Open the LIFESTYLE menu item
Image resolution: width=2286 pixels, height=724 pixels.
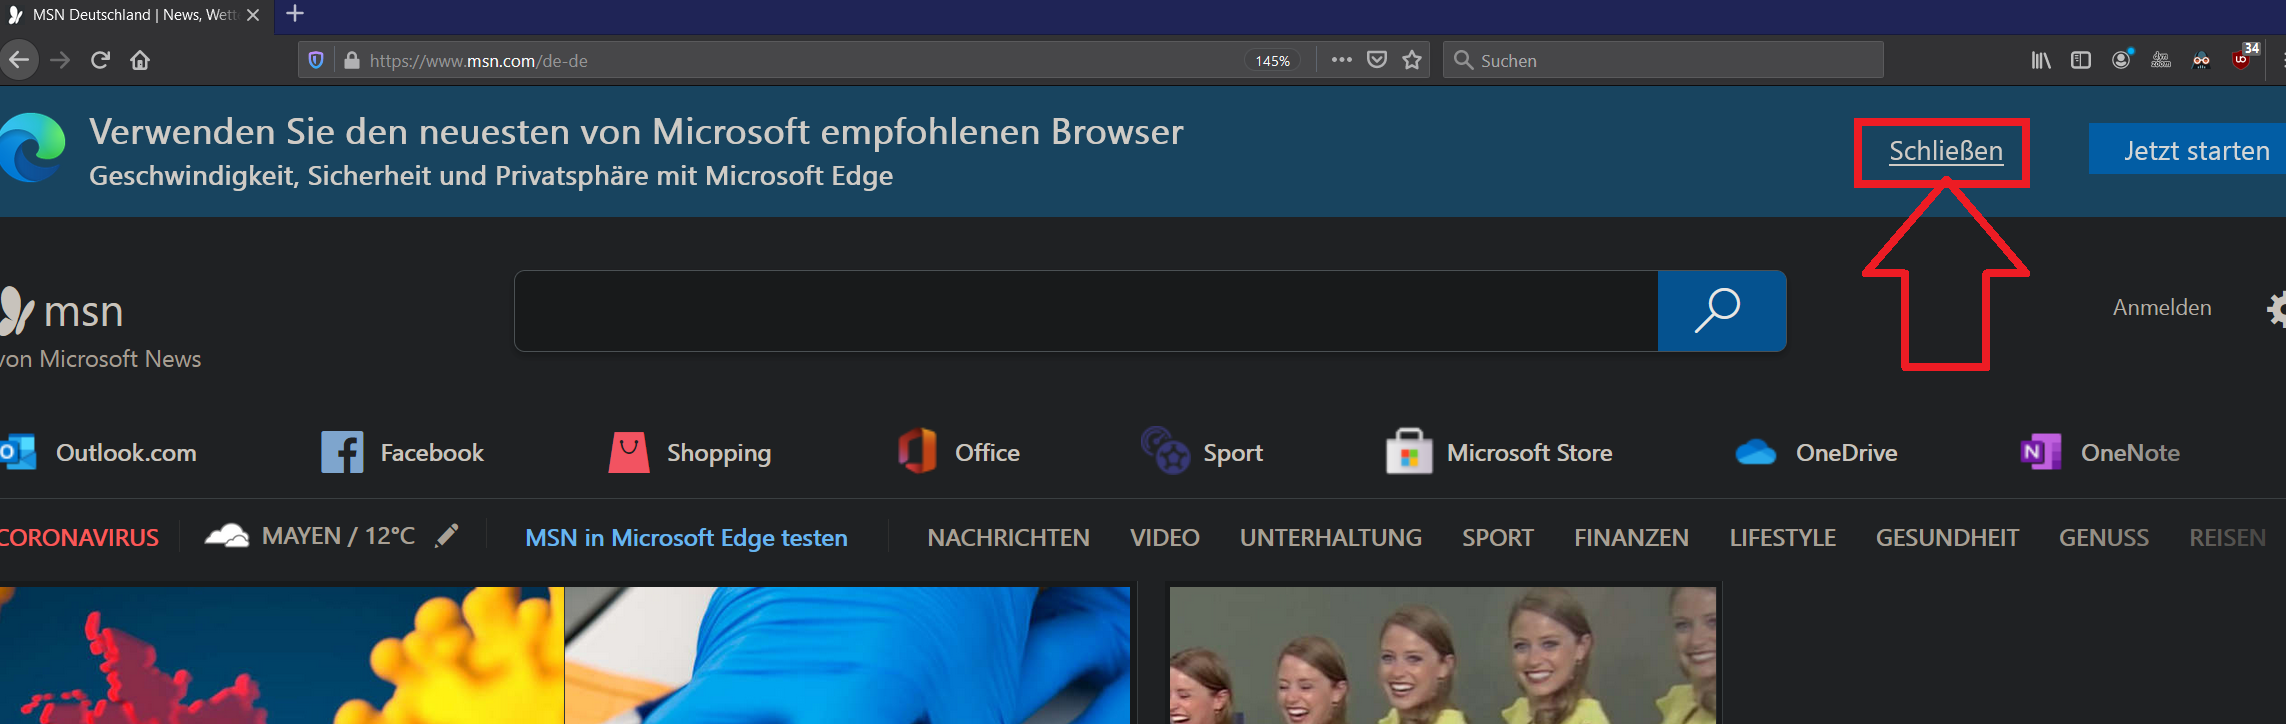[x=1782, y=538]
